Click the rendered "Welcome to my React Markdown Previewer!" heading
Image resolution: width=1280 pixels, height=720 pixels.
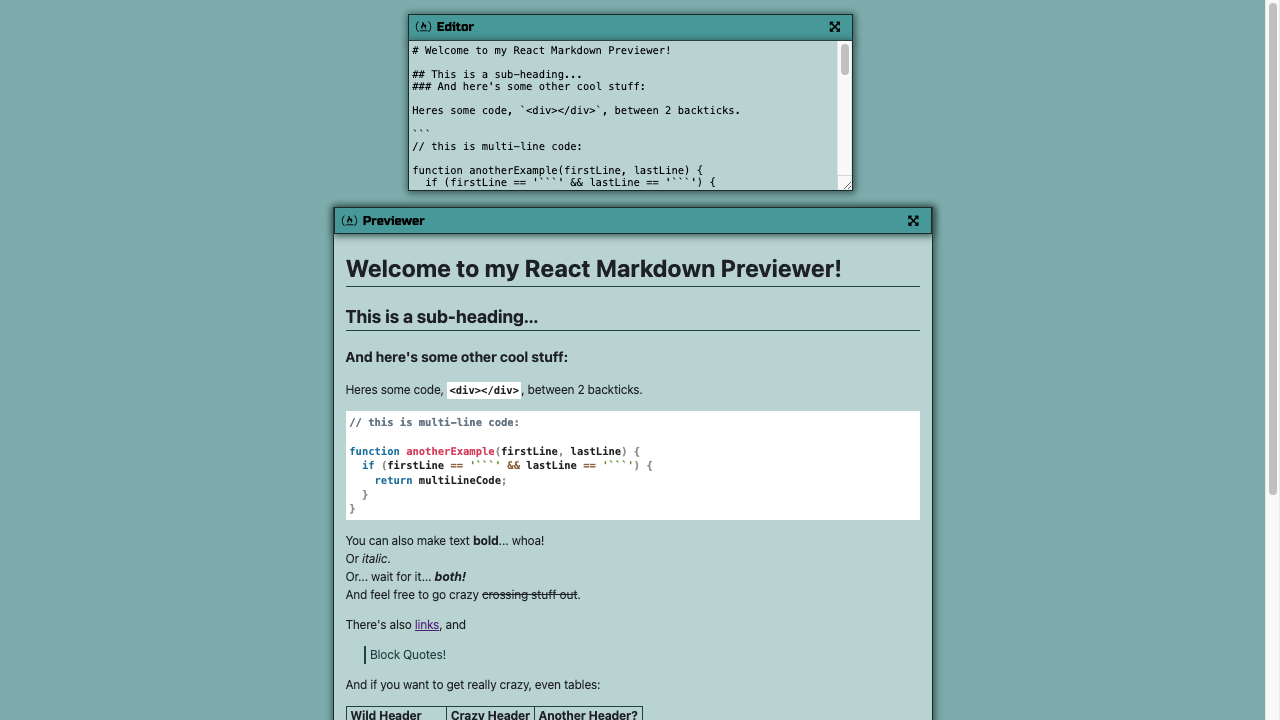[594, 269]
